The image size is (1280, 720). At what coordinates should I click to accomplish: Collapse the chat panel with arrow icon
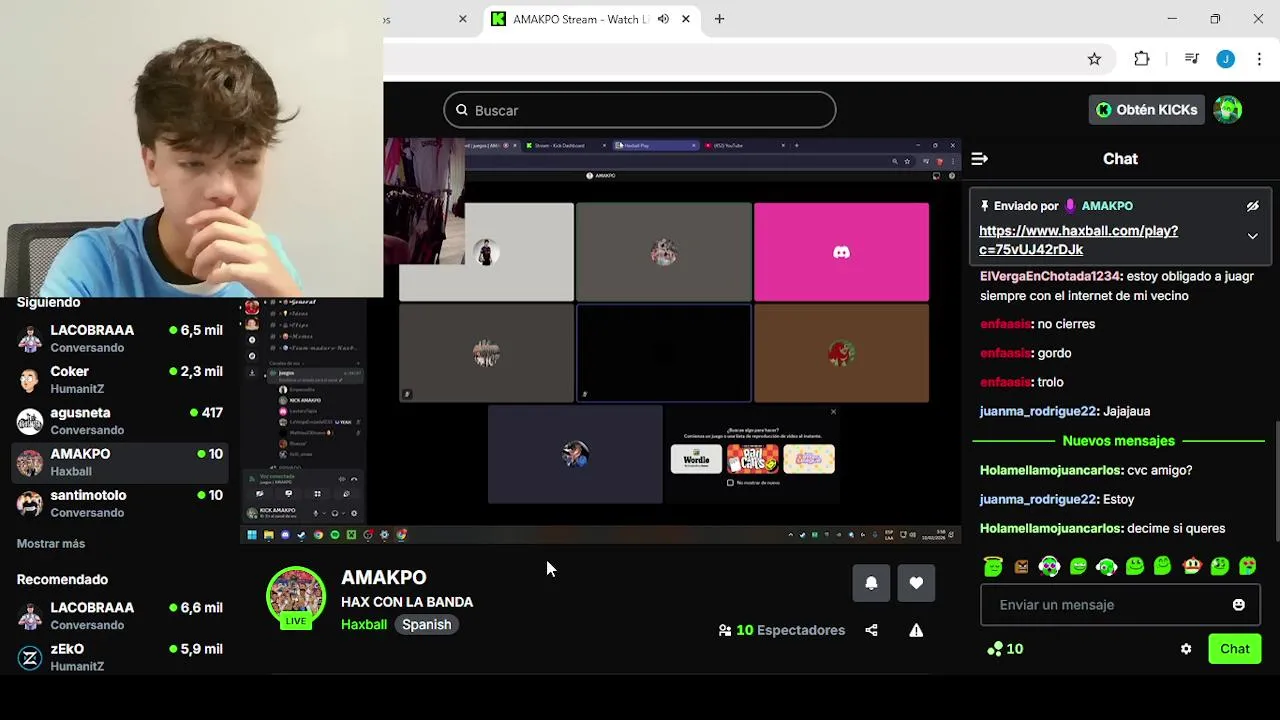(980, 159)
